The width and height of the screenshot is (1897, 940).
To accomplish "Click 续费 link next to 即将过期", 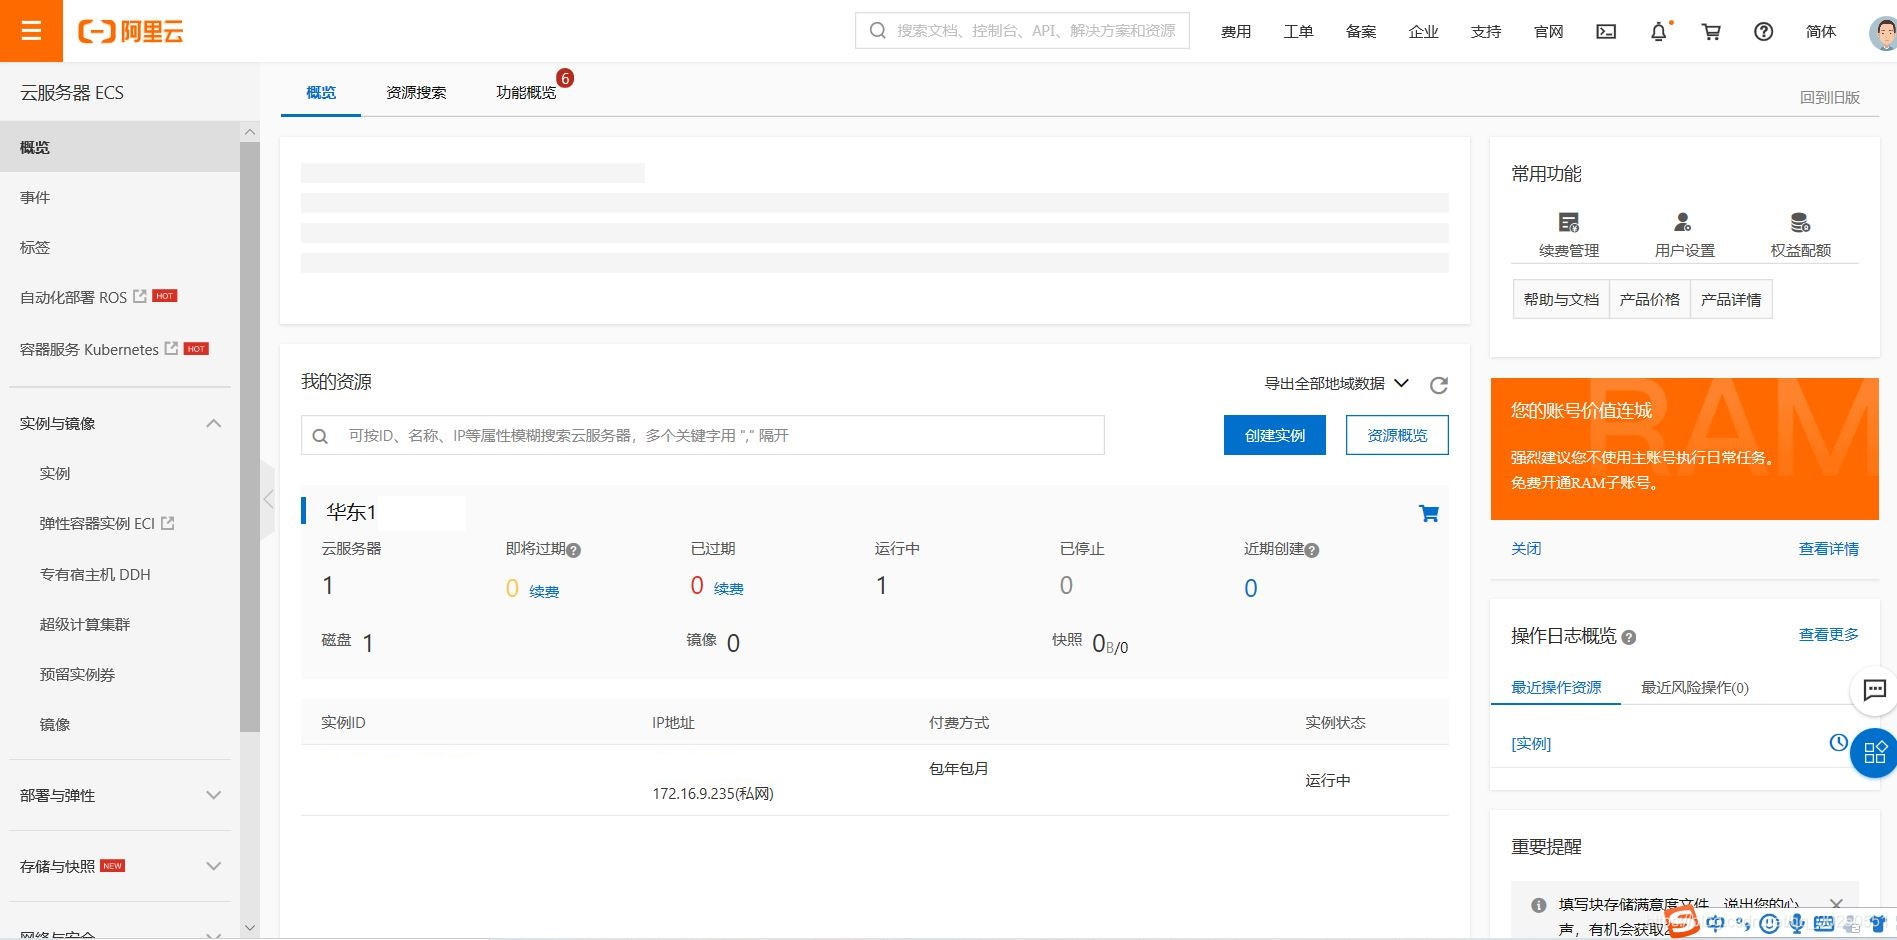I will click(544, 591).
